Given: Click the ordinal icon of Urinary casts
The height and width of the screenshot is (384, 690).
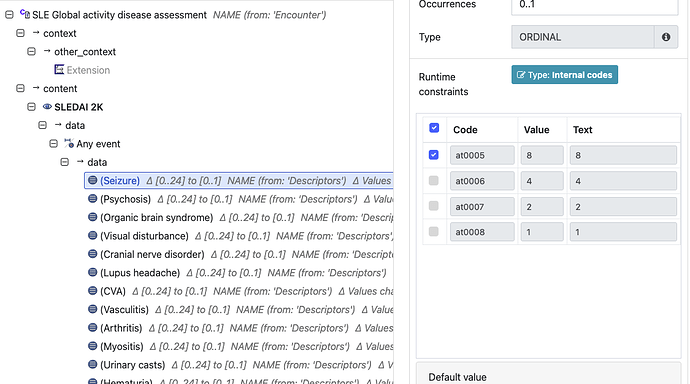Looking at the screenshot, I should click(92, 364).
